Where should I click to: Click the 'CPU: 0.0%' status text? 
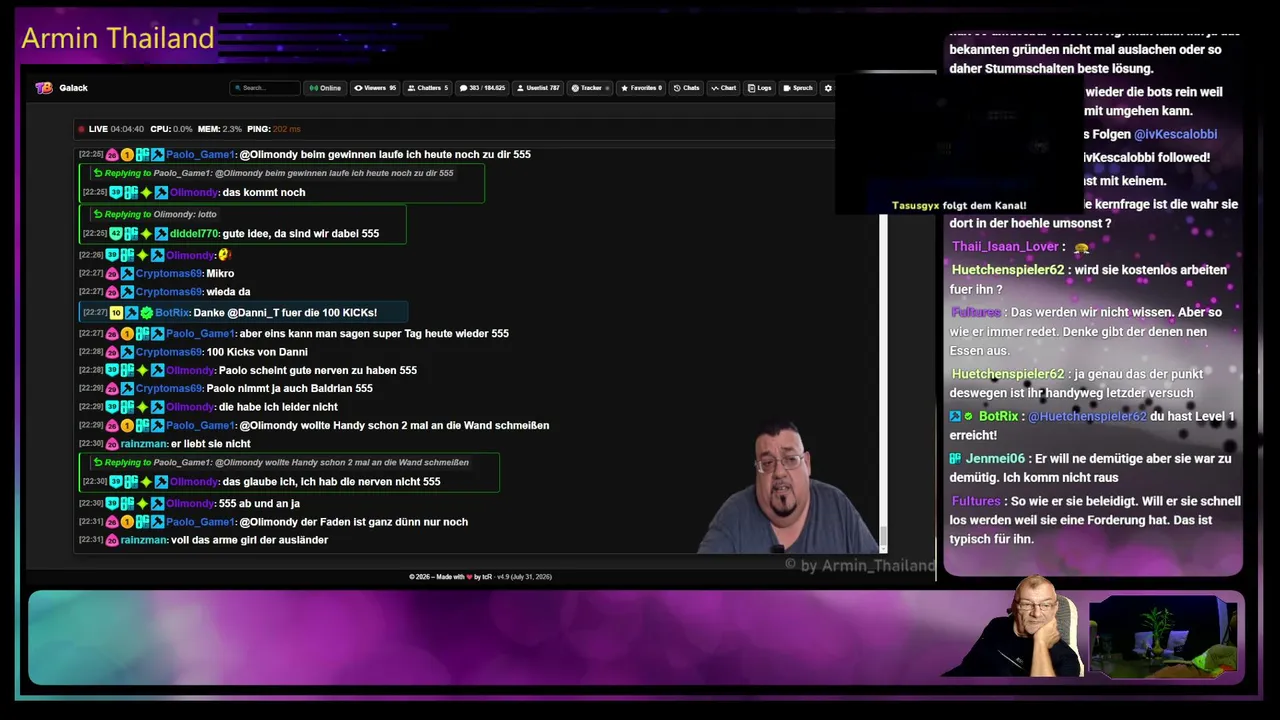(x=171, y=129)
